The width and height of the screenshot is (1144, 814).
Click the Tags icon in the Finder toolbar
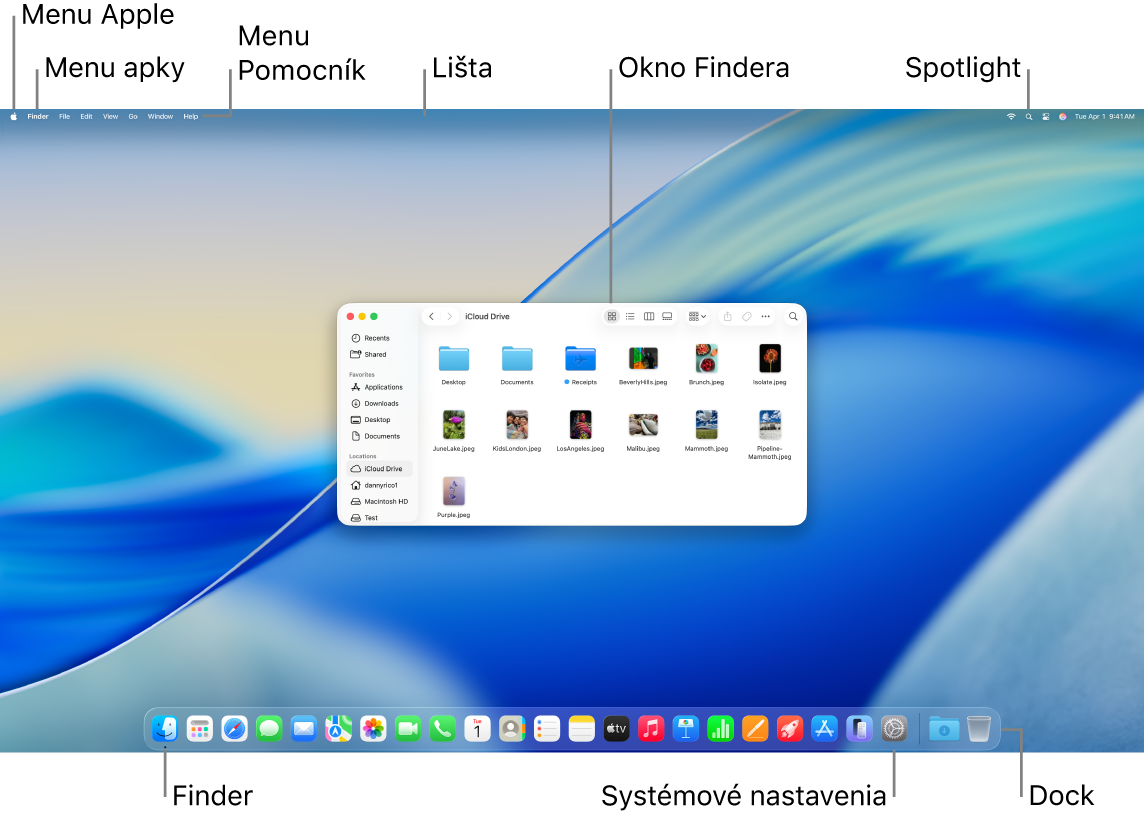click(746, 316)
